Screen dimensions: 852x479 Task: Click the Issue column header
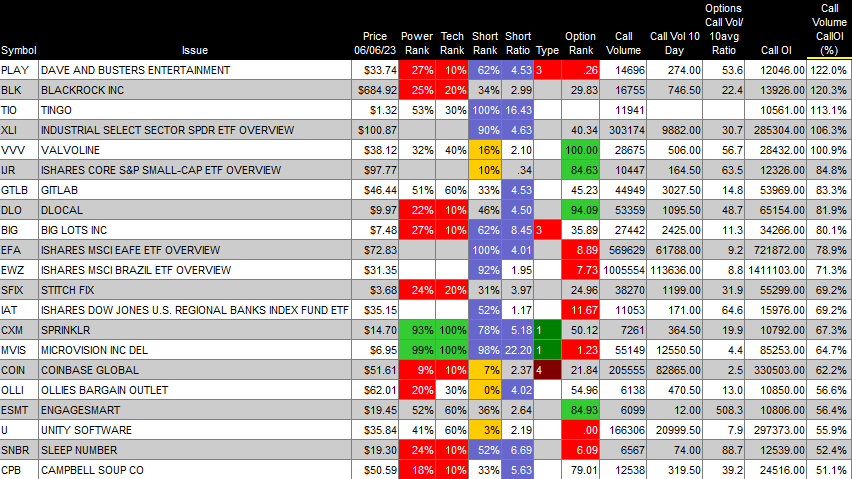tap(195, 51)
